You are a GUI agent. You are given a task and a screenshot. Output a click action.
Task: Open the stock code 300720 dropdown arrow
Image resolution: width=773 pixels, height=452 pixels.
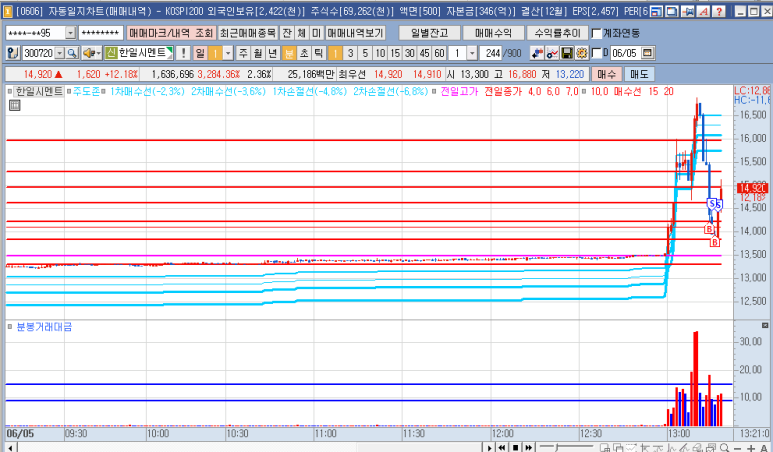pyautogui.click(x=60, y=53)
